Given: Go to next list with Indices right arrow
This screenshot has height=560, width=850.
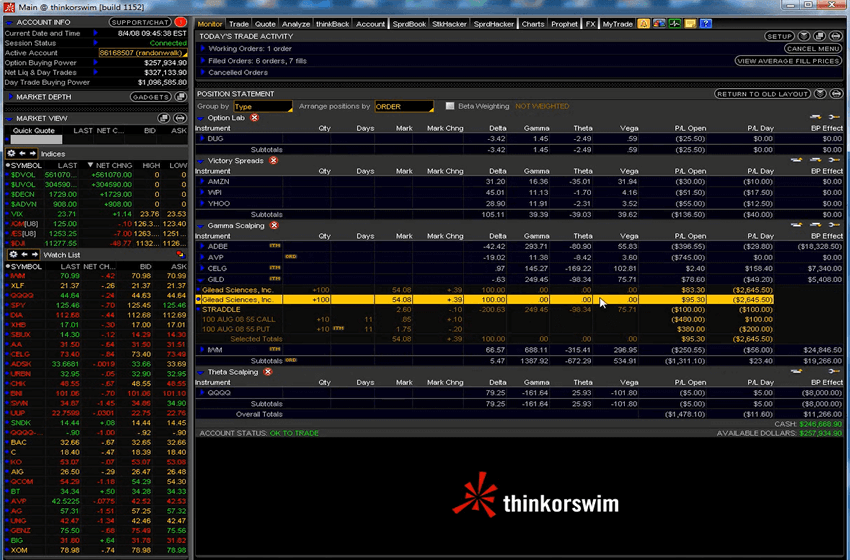Looking at the screenshot, I should pos(33,153).
